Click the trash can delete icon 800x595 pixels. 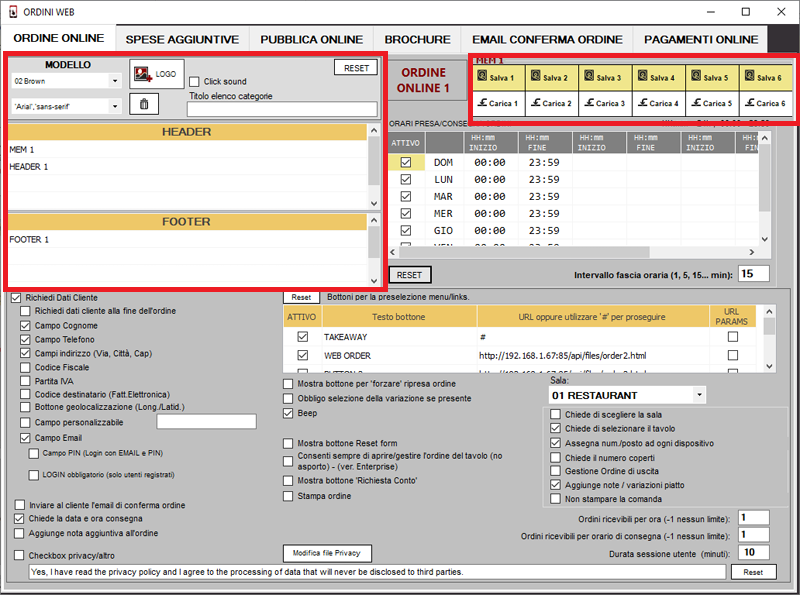[143, 104]
